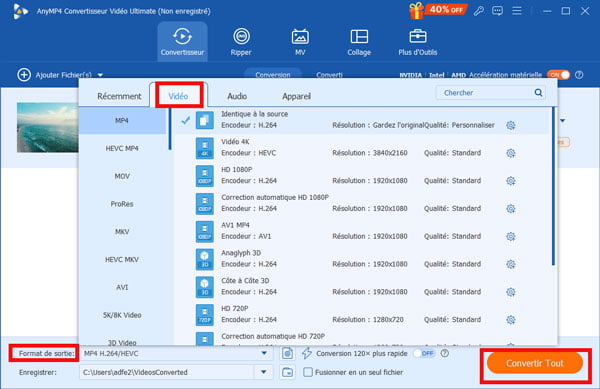Click the Convertir Tout button
Viewport: 600px width, 389px height.
(x=535, y=363)
